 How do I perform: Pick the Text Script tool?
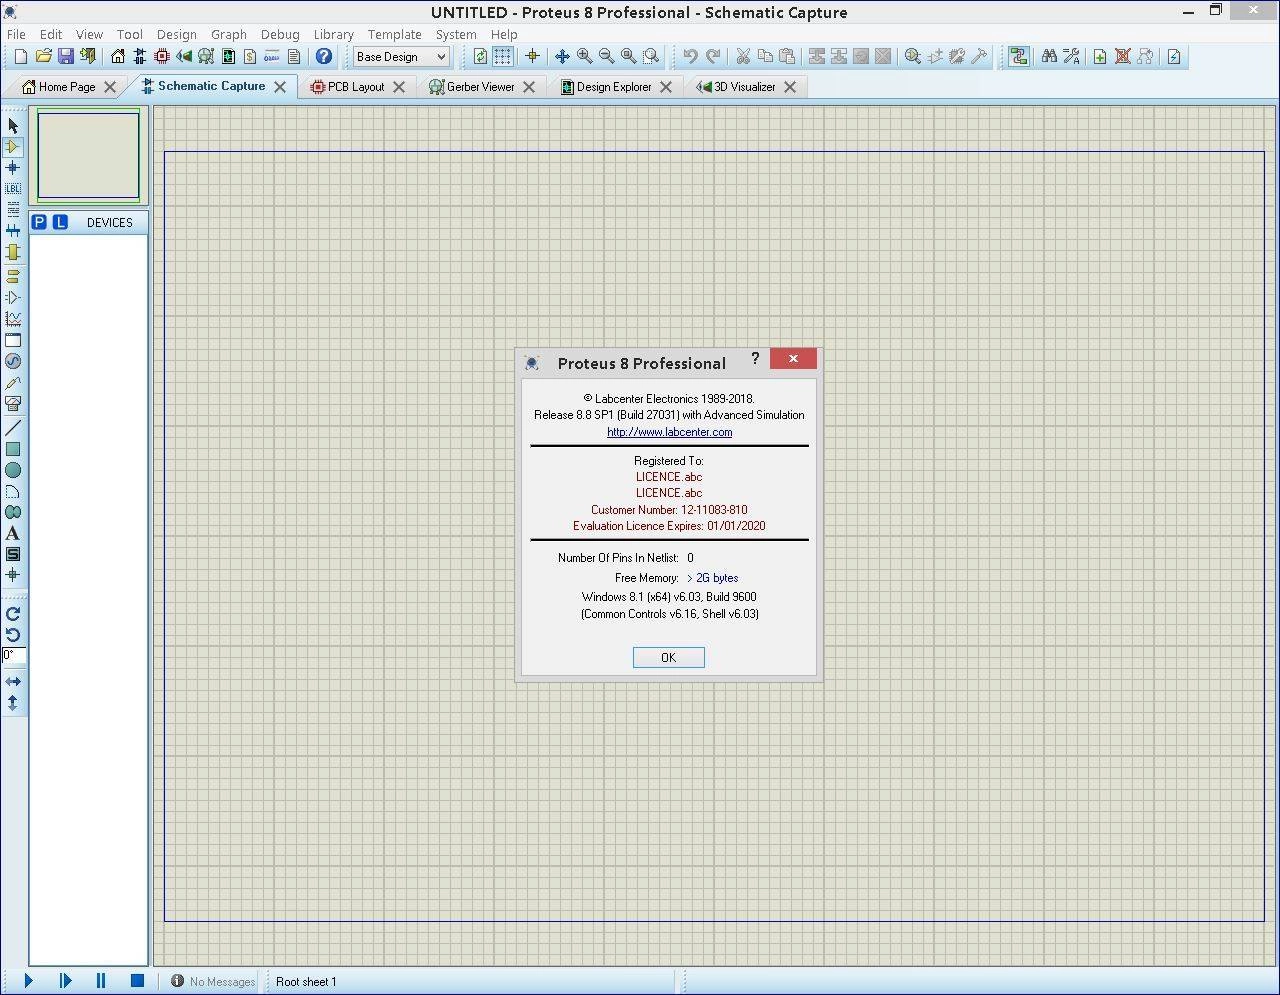(13, 209)
